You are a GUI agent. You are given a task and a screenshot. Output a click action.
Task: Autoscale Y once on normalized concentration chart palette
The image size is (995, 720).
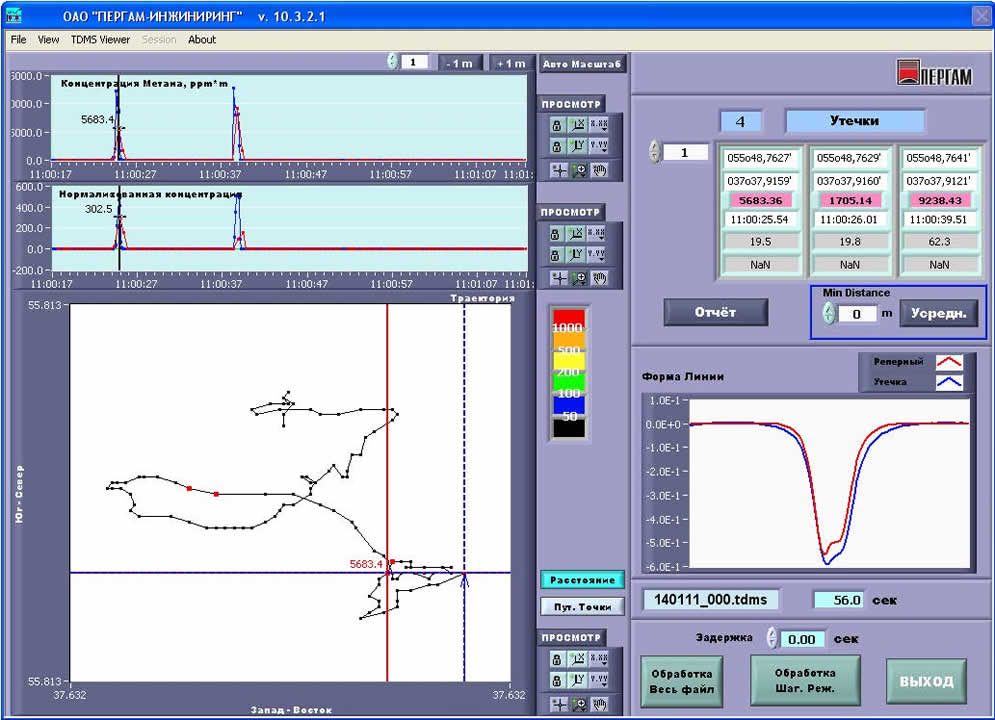pyautogui.click(x=576, y=254)
